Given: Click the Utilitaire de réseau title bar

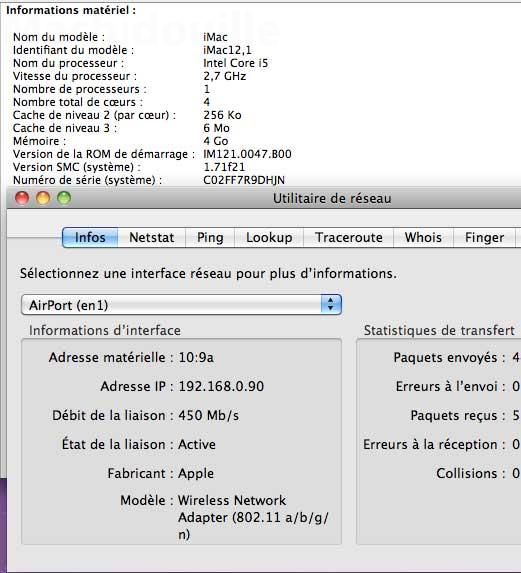Looking at the screenshot, I should [x=332, y=198].
